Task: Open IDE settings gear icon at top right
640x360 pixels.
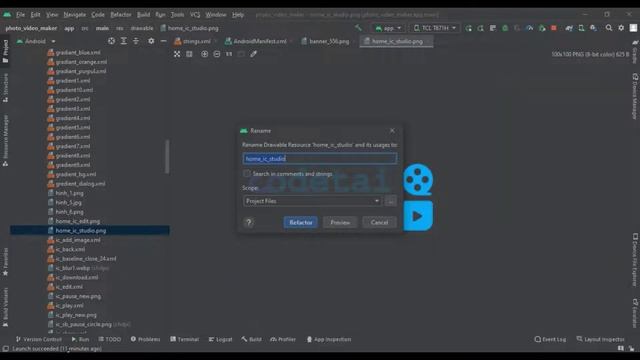Action: [x=621, y=28]
